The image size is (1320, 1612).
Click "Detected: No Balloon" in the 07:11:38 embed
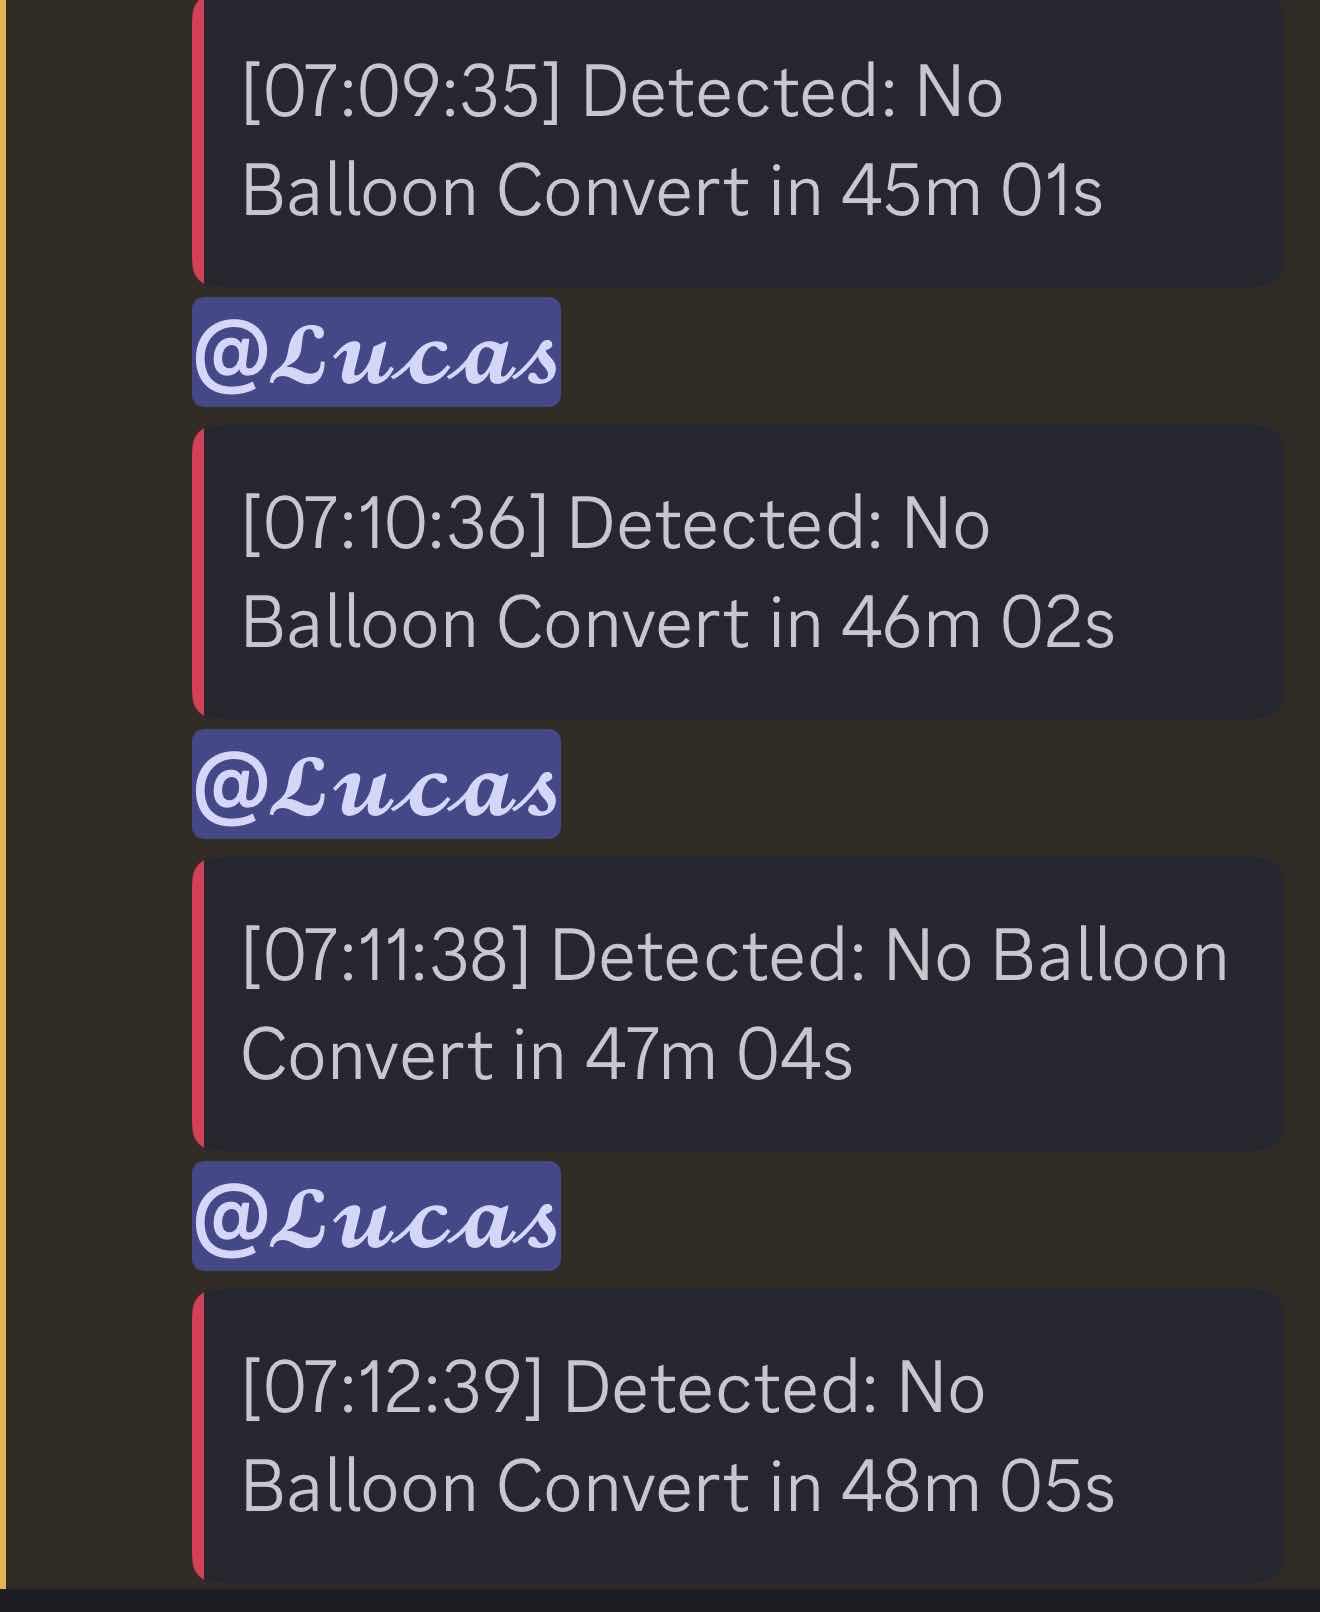[888, 956]
